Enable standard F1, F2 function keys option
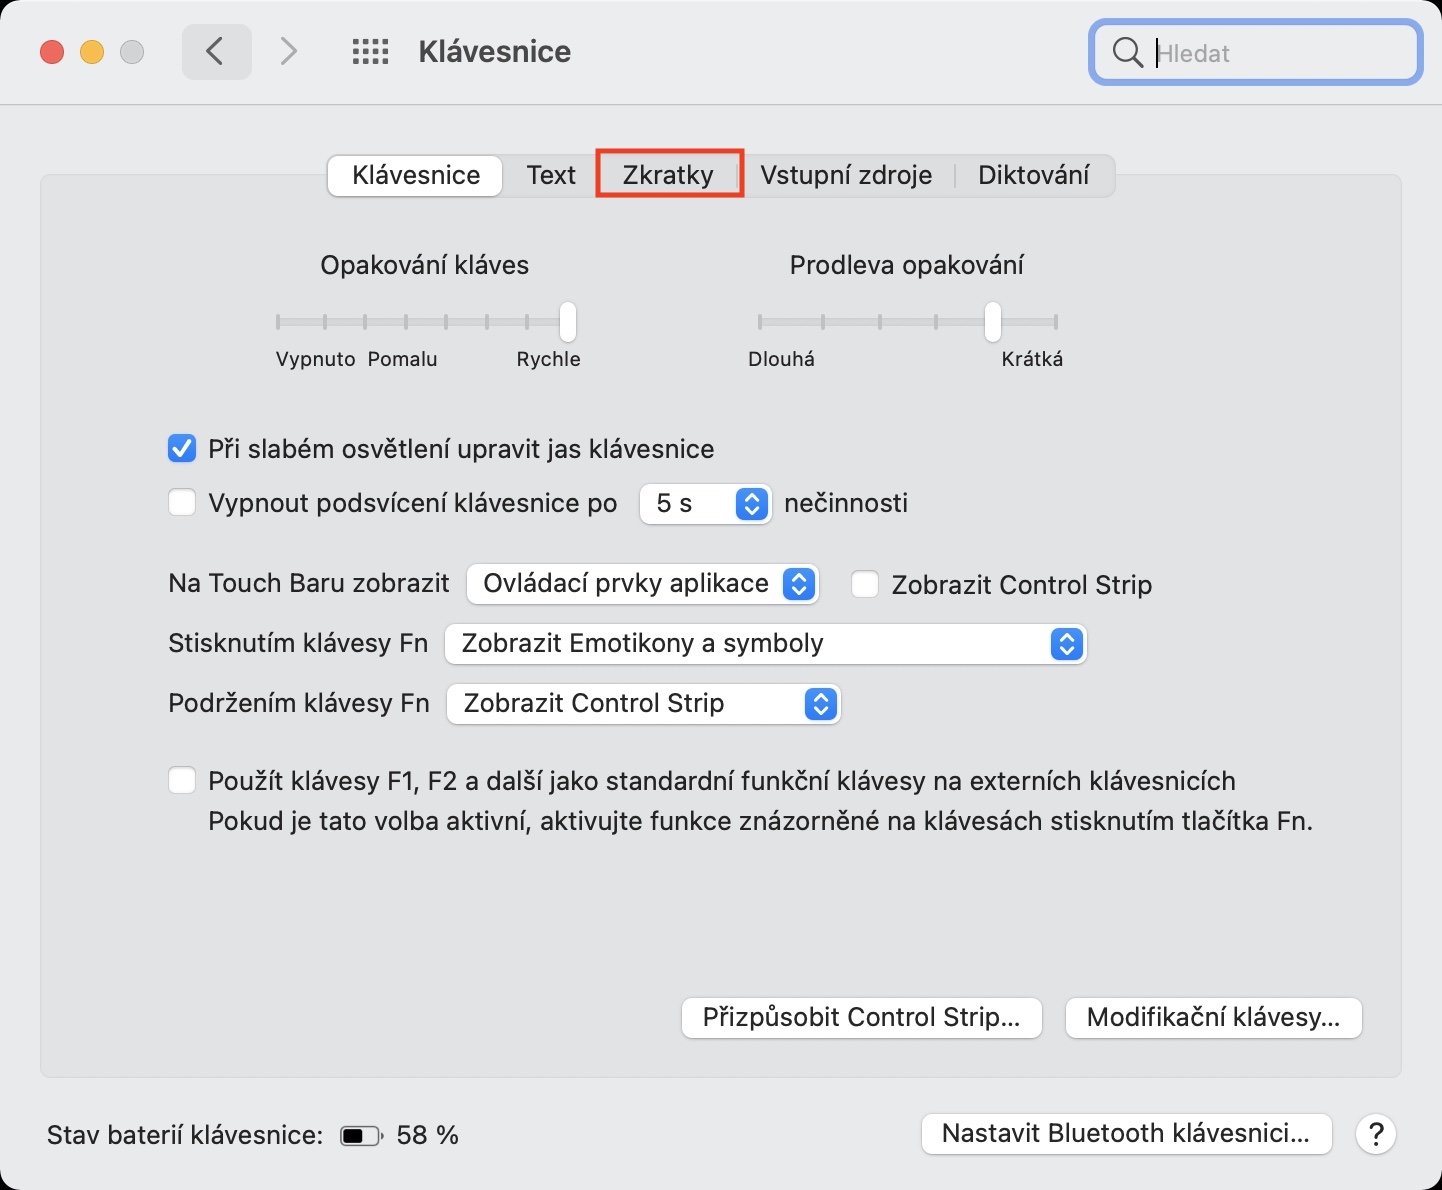Viewport: 1442px width, 1190px height. [x=182, y=780]
